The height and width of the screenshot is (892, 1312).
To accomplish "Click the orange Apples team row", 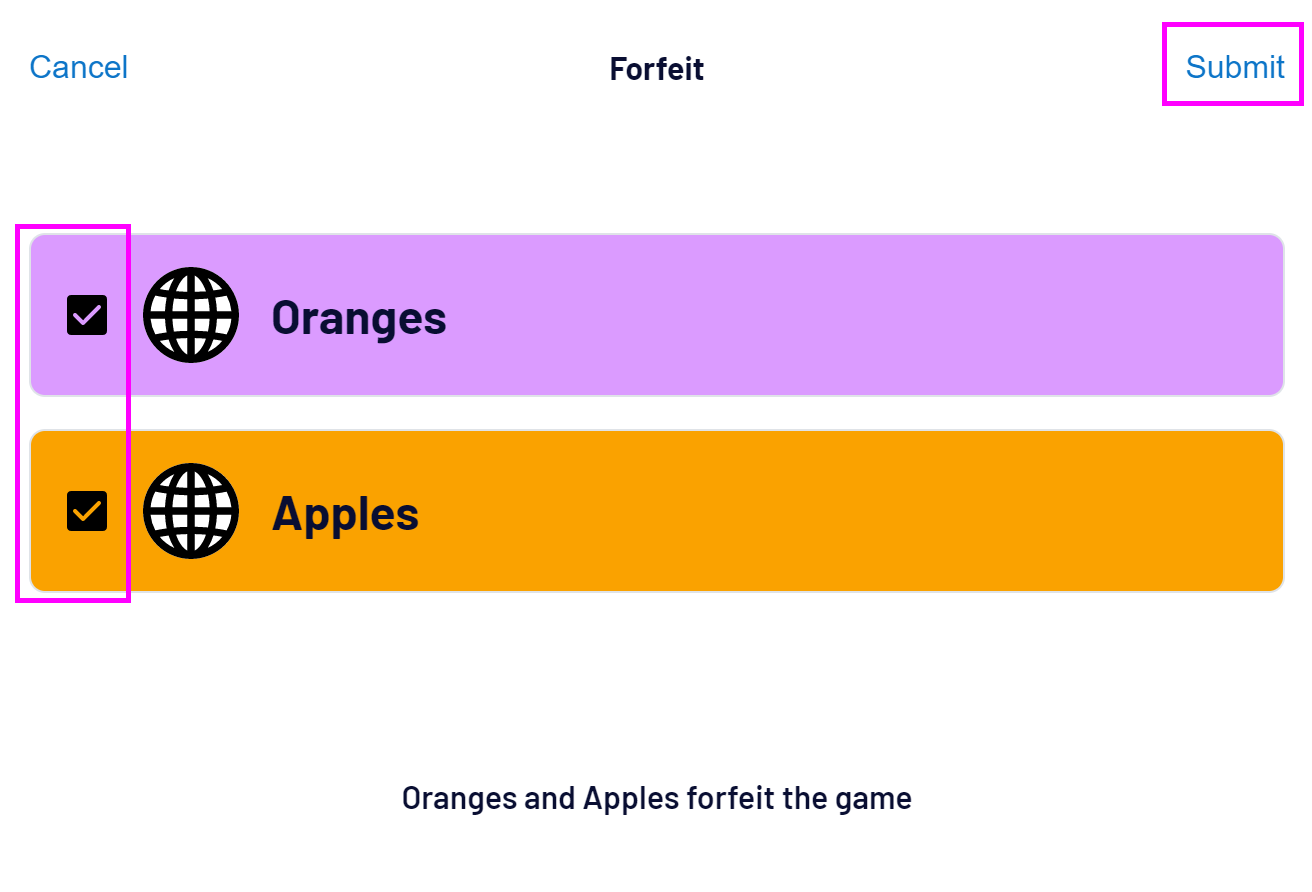I will pos(800,511).
